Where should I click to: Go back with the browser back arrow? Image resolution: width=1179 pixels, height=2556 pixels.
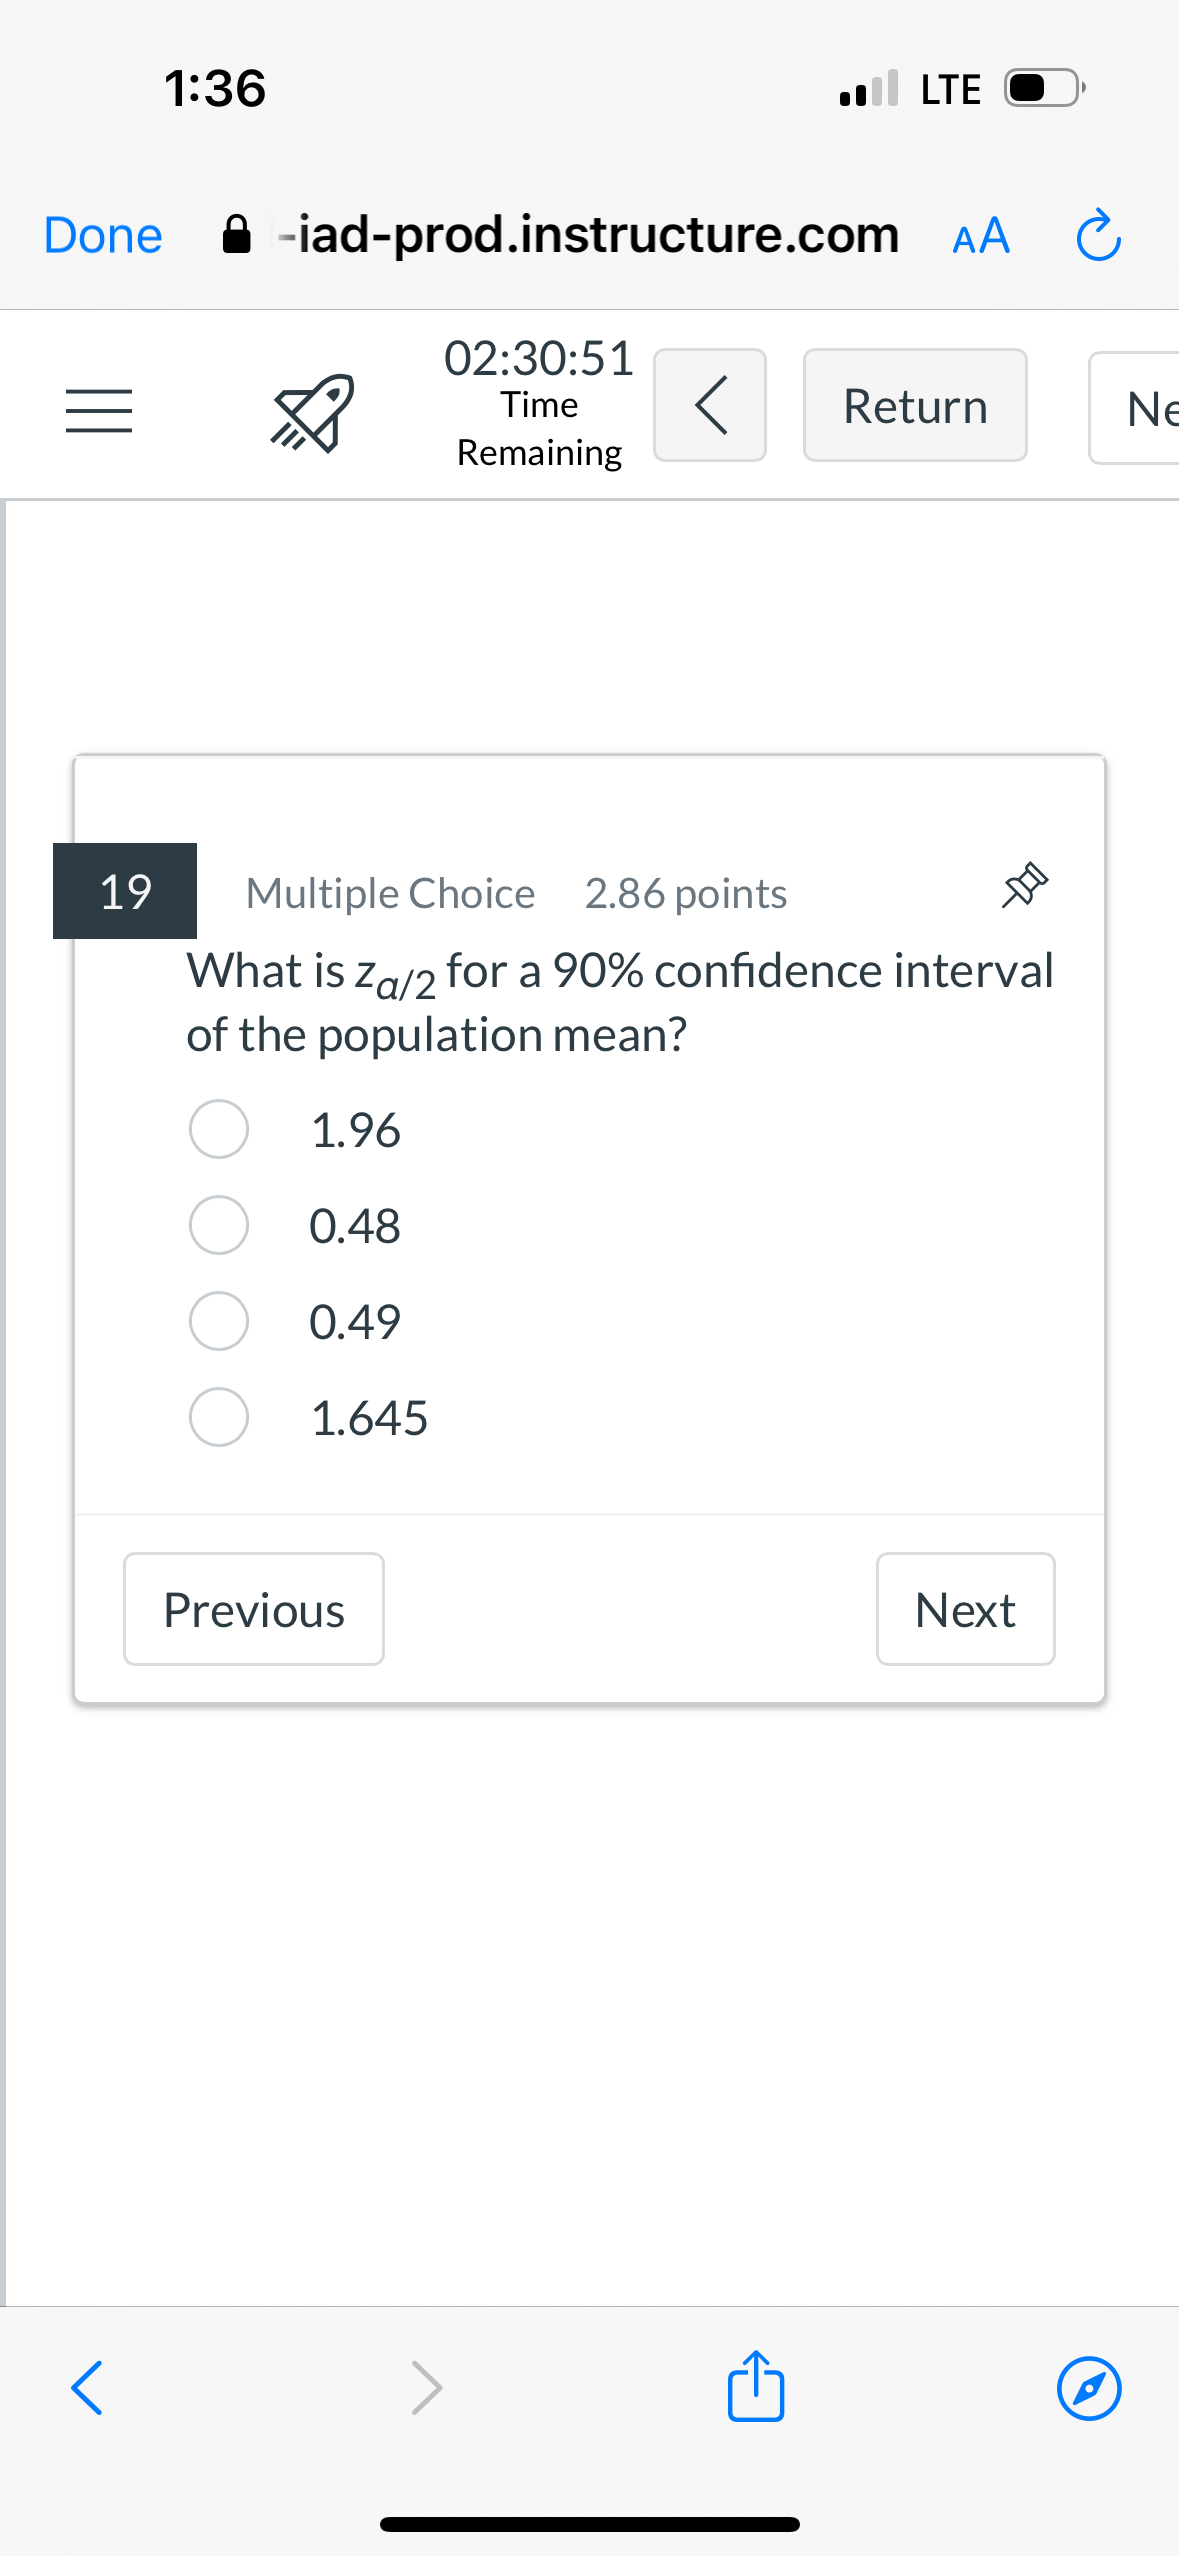click(x=87, y=2388)
